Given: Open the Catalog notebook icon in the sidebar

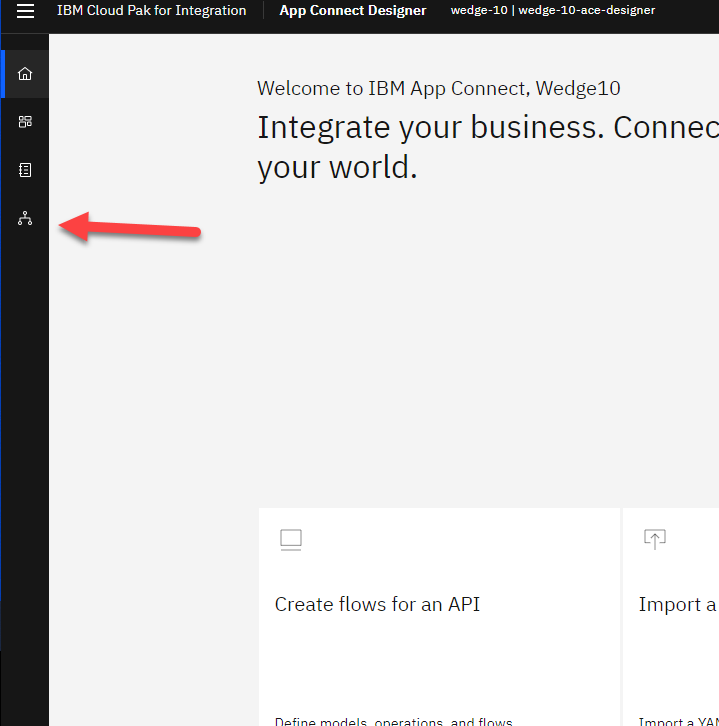Looking at the screenshot, I should [x=25, y=170].
